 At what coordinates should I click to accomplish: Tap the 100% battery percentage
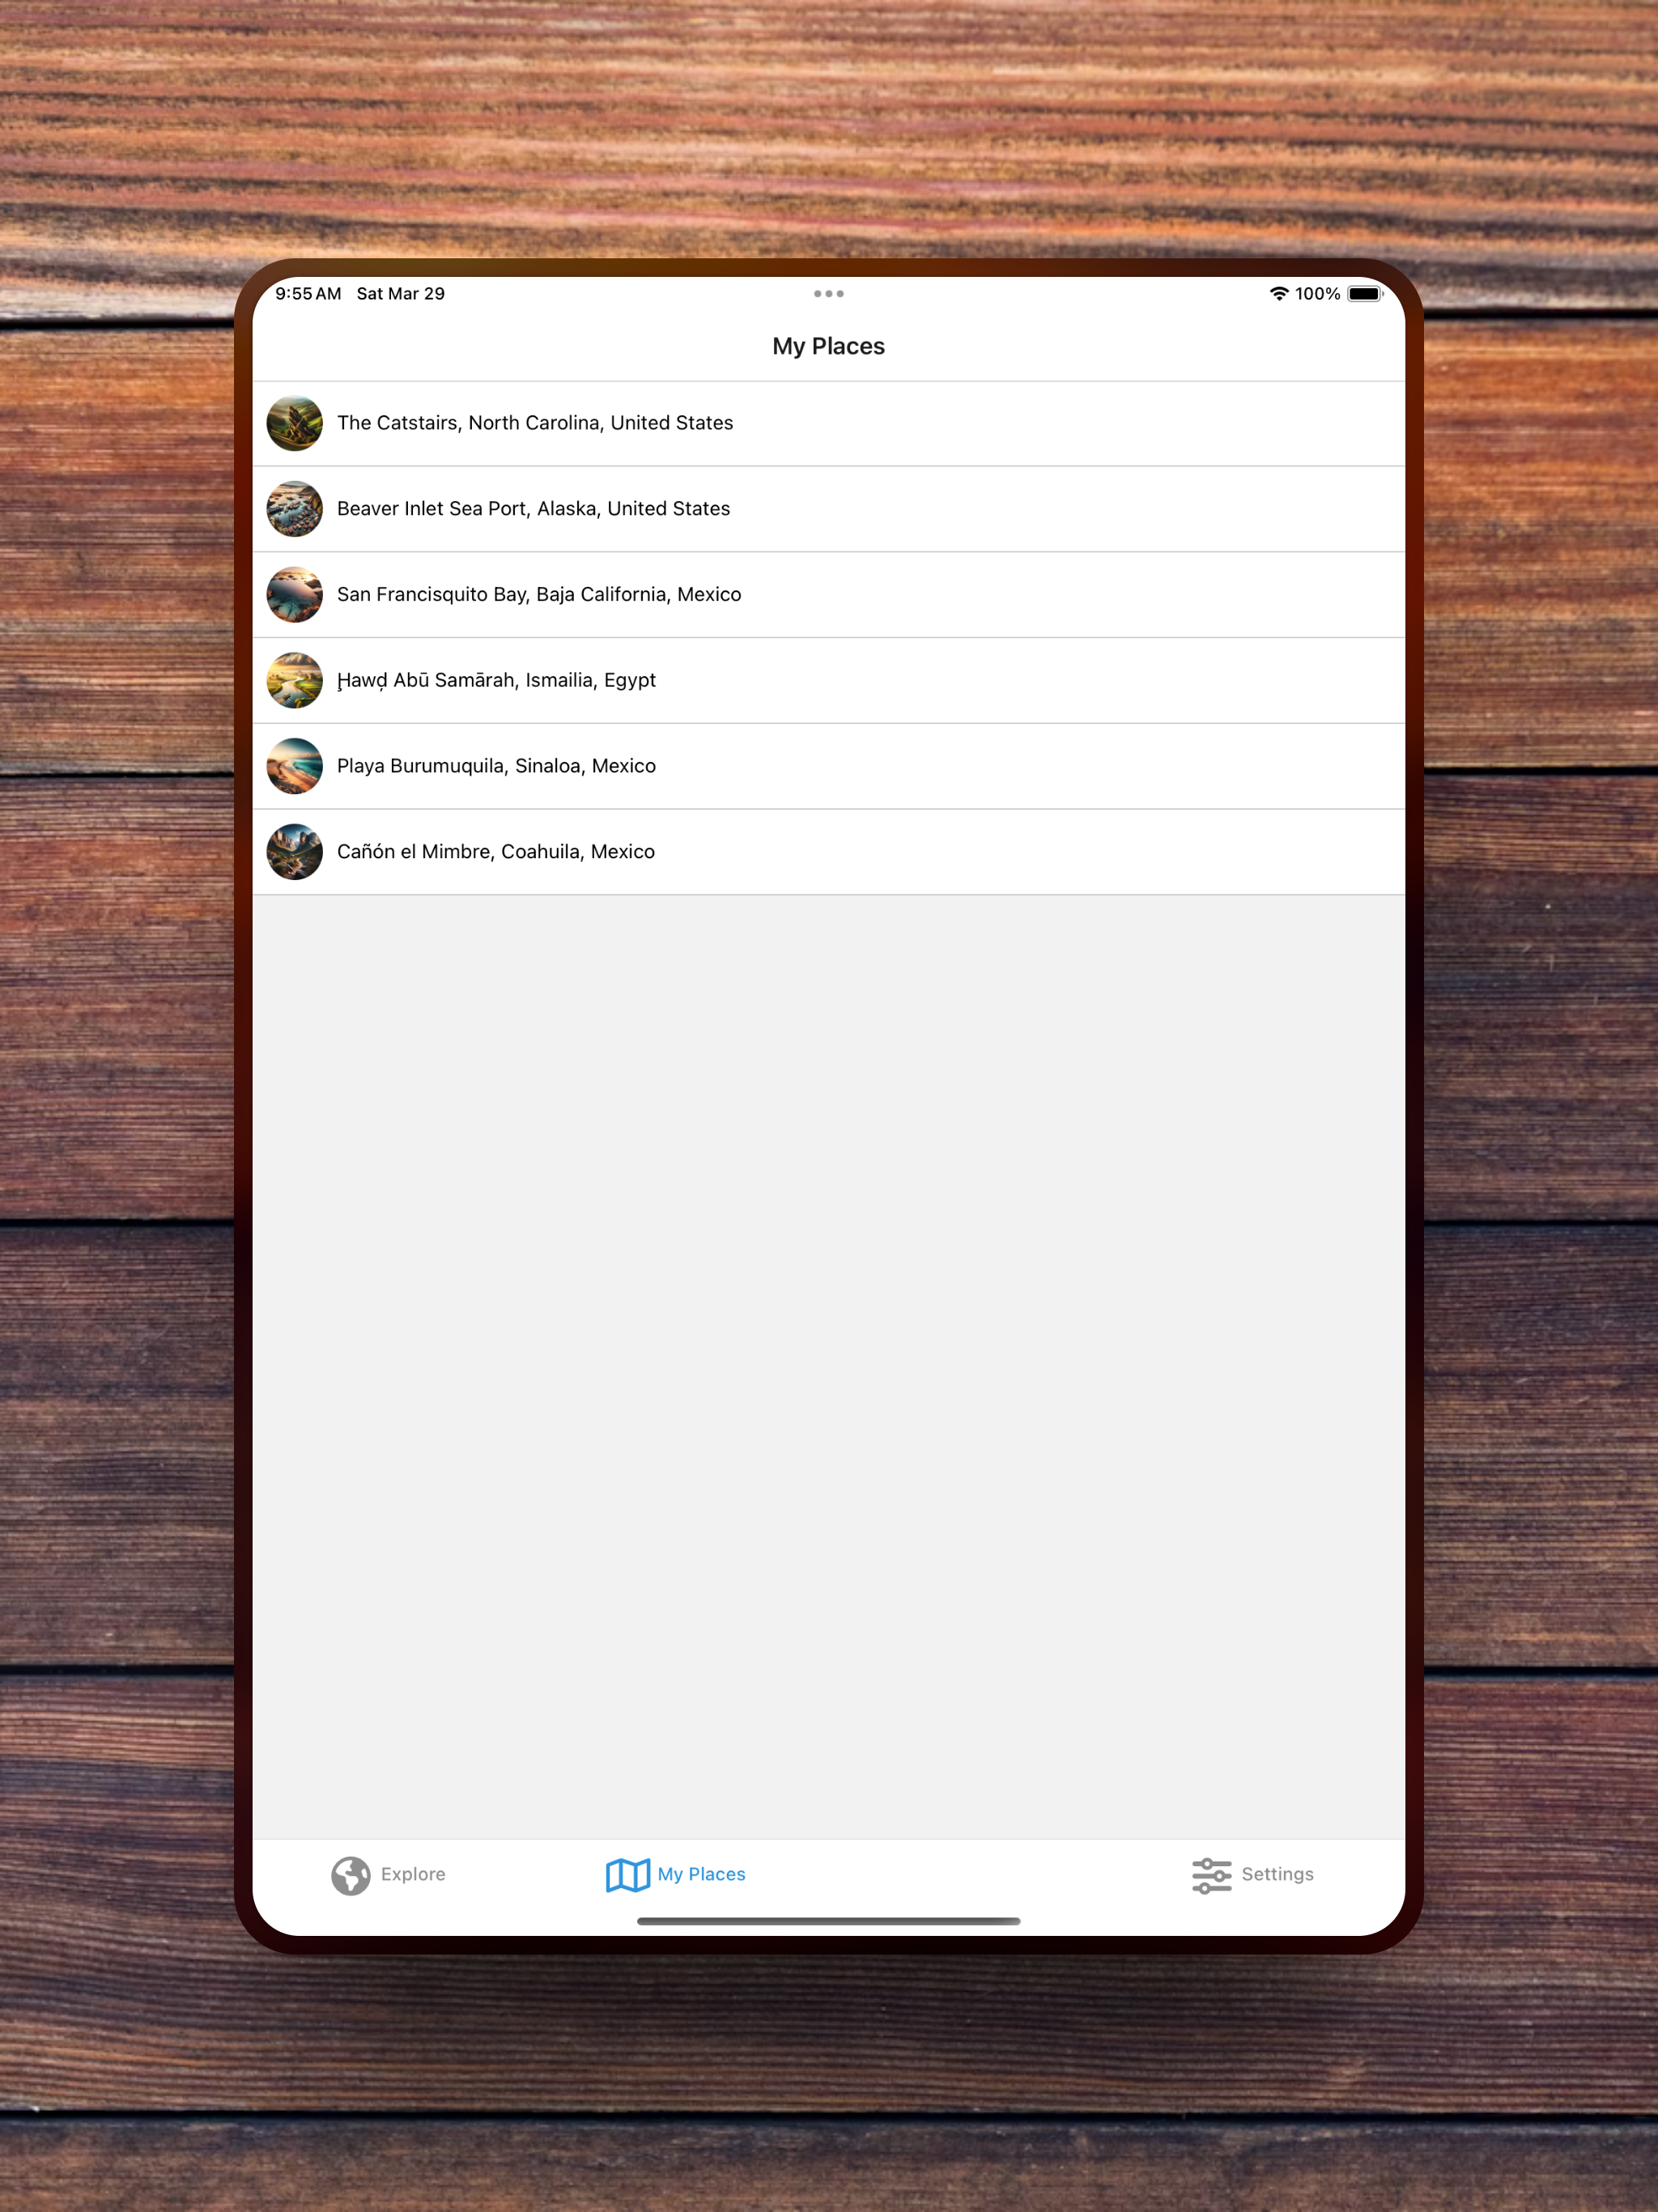pyautogui.click(x=1318, y=294)
